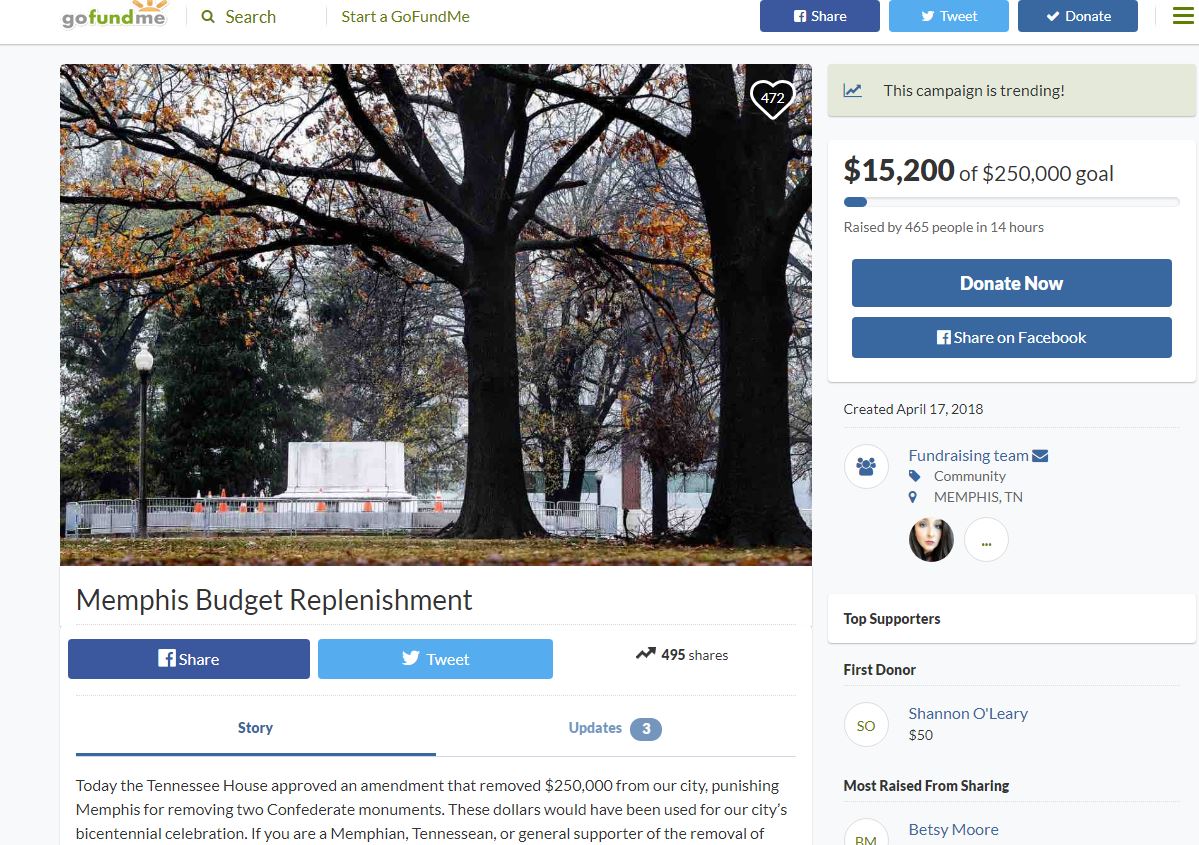Image resolution: width=1199 pixels, height=845 pixels.
Task: Click the header Tweet button
Action: [949, 16]
